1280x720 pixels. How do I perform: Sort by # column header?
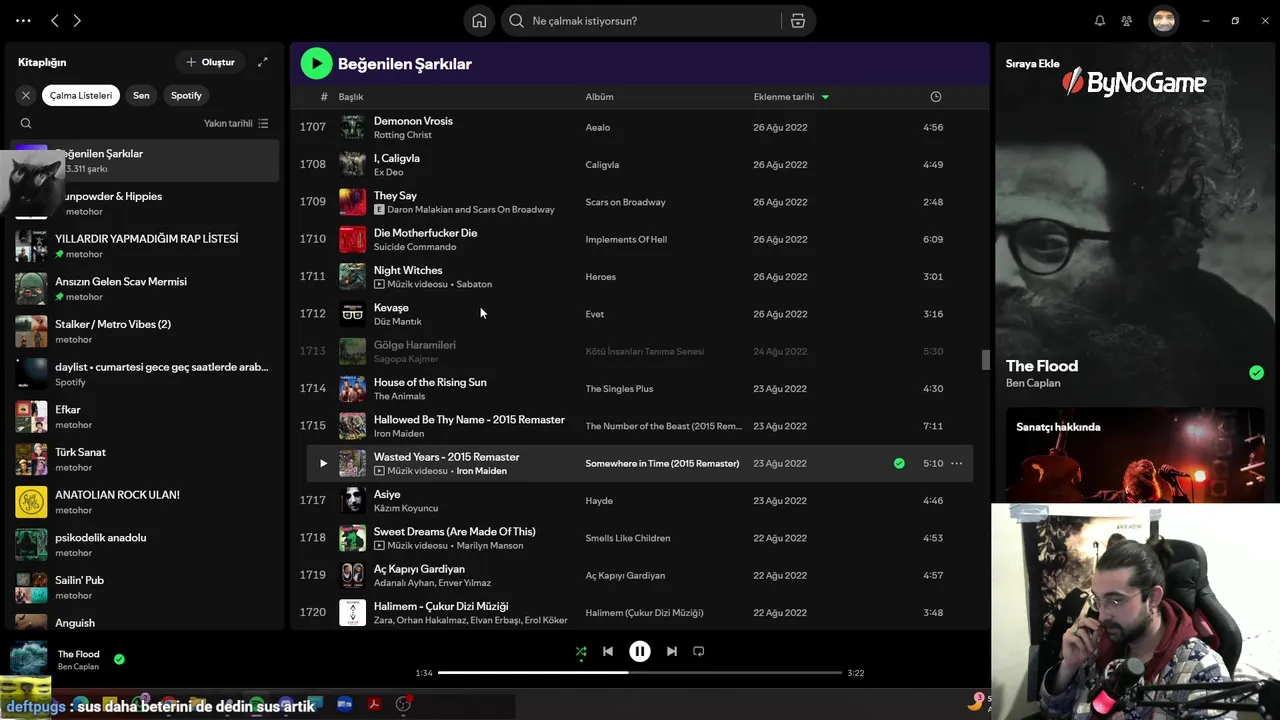pos(324,97)
